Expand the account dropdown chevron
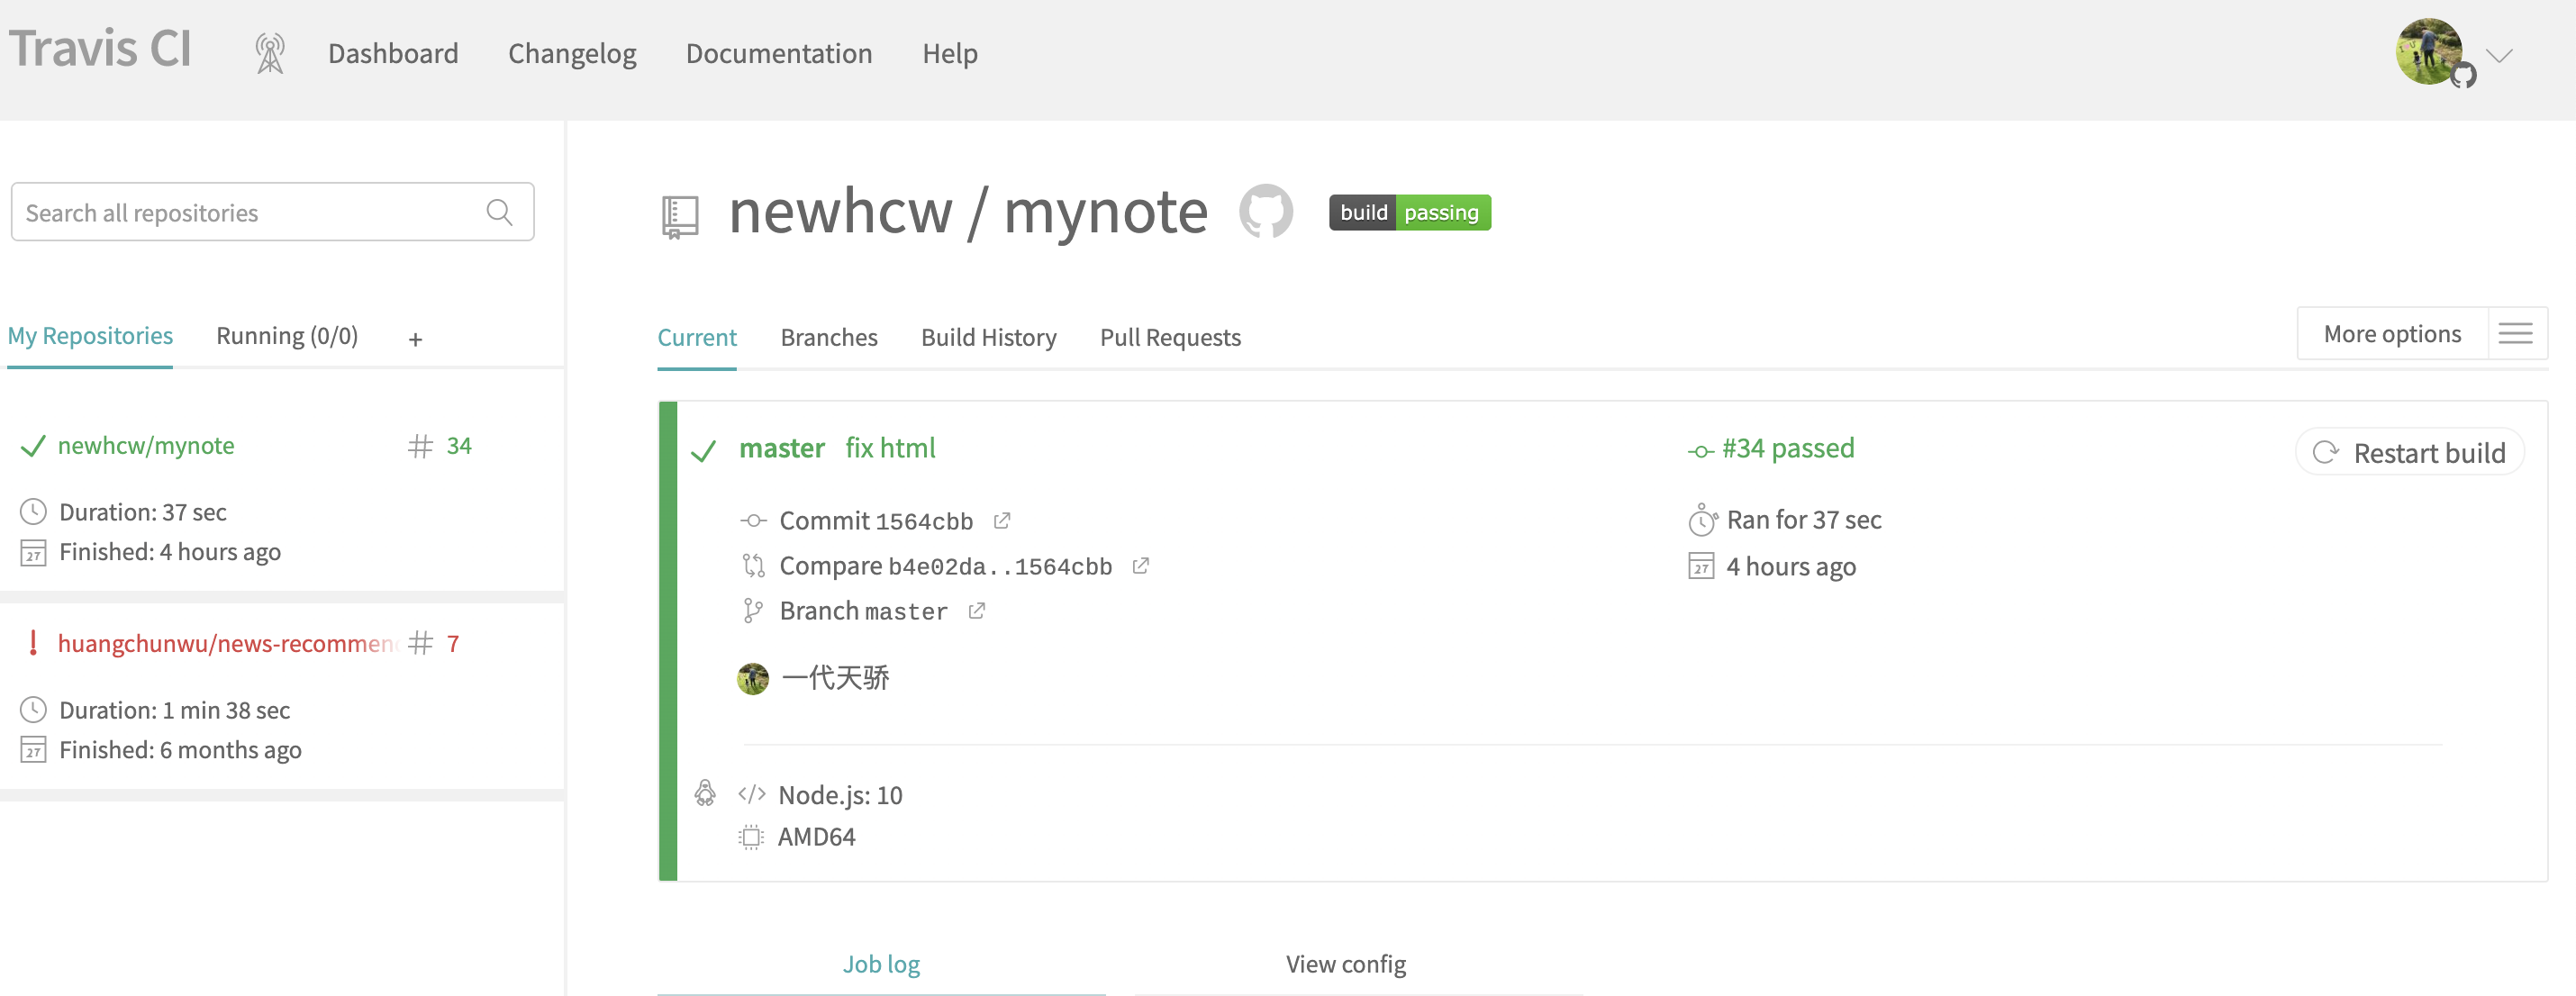 click(2499, 56)
